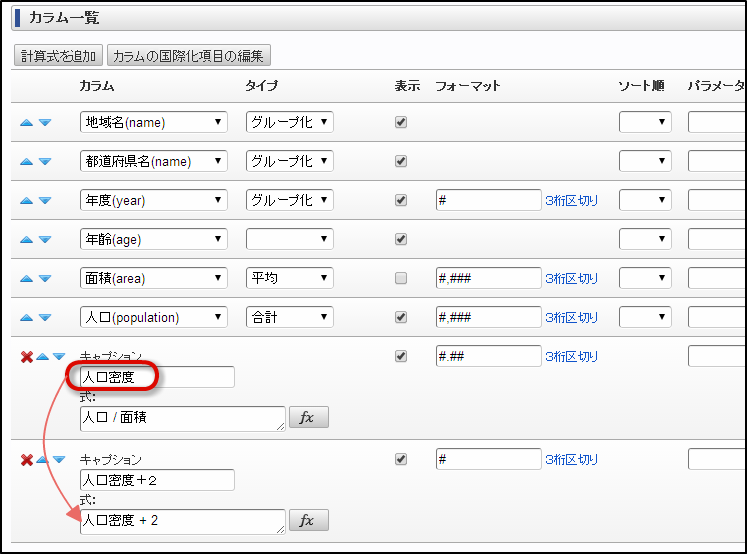Image resolution: width=747 pixels, height=554 pixels.
Task: Delete the 人口密度+2 formula row
Action: [x=27, y=460]
